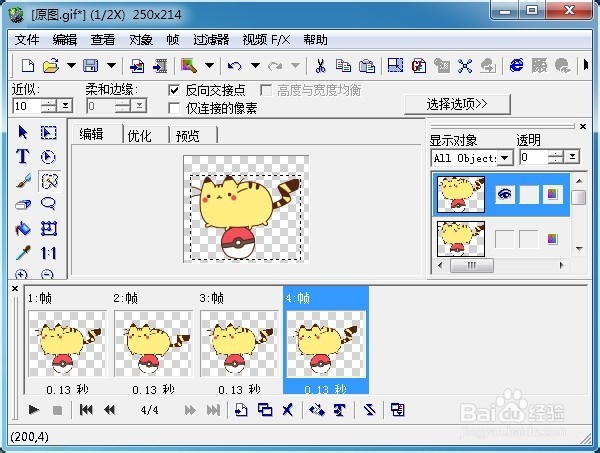Select the transform tool
Viewport: 600px width, 453px height.
(x=49, y=229)
